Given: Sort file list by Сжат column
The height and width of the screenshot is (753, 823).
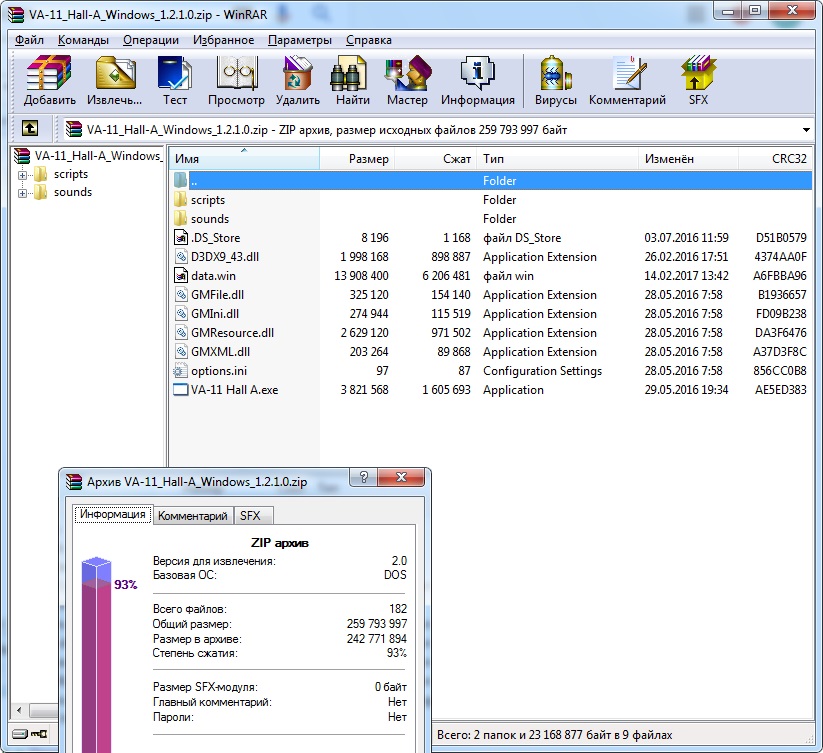Looking at the screenshot, I should (436, 158).
